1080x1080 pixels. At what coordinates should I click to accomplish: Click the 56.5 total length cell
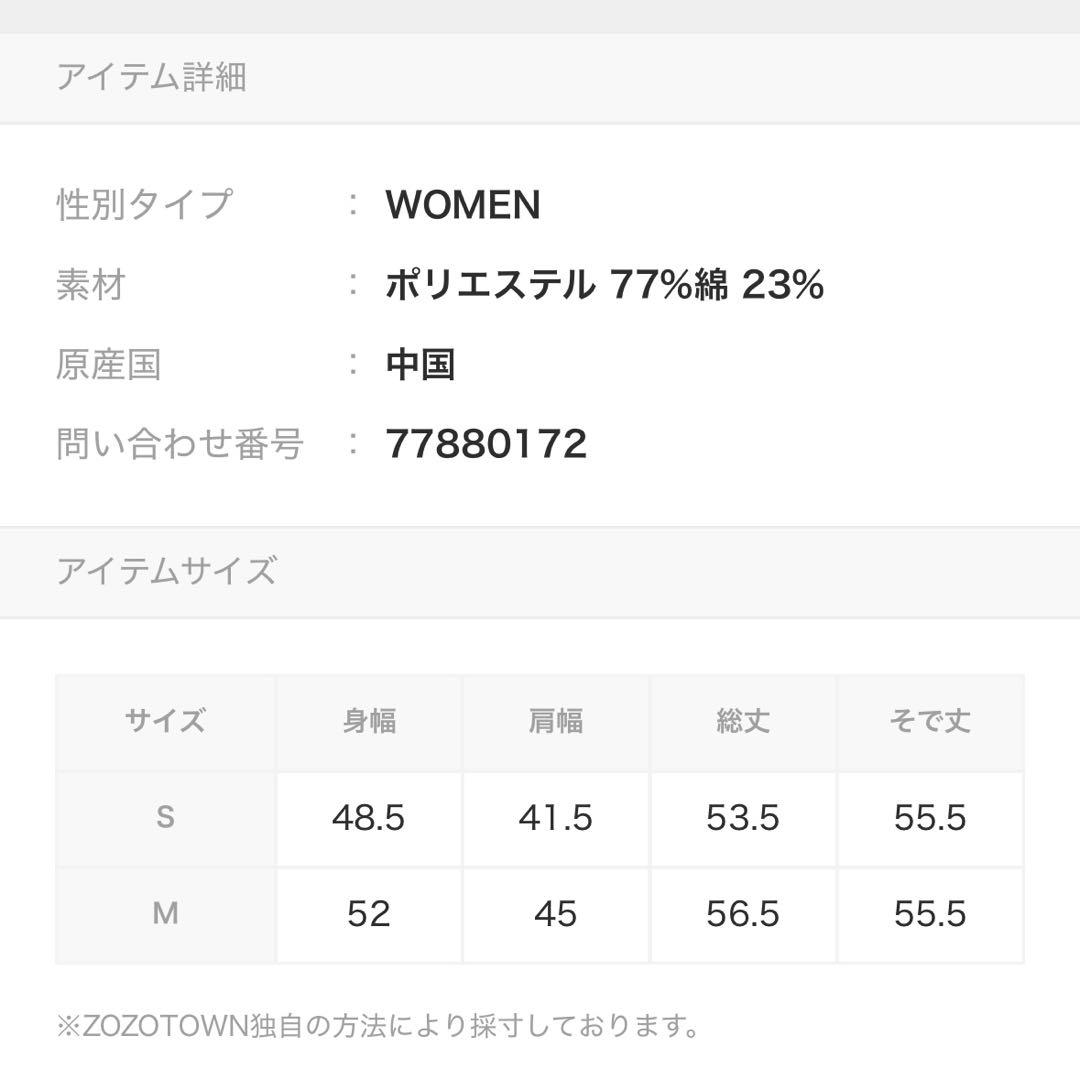pyautogui.click(x=743, y=915)
